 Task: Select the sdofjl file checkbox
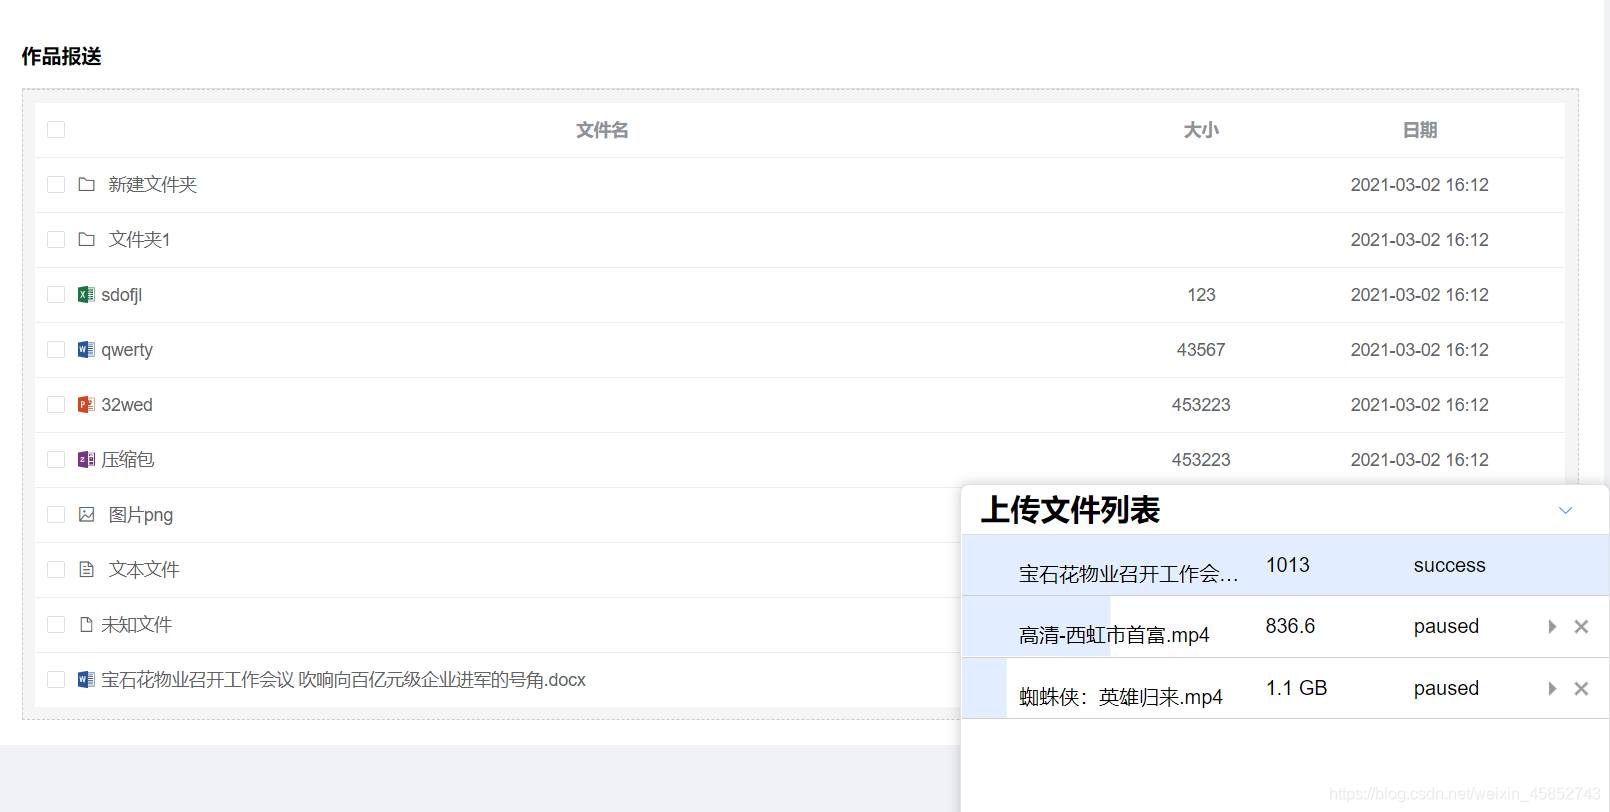(56, 294)
